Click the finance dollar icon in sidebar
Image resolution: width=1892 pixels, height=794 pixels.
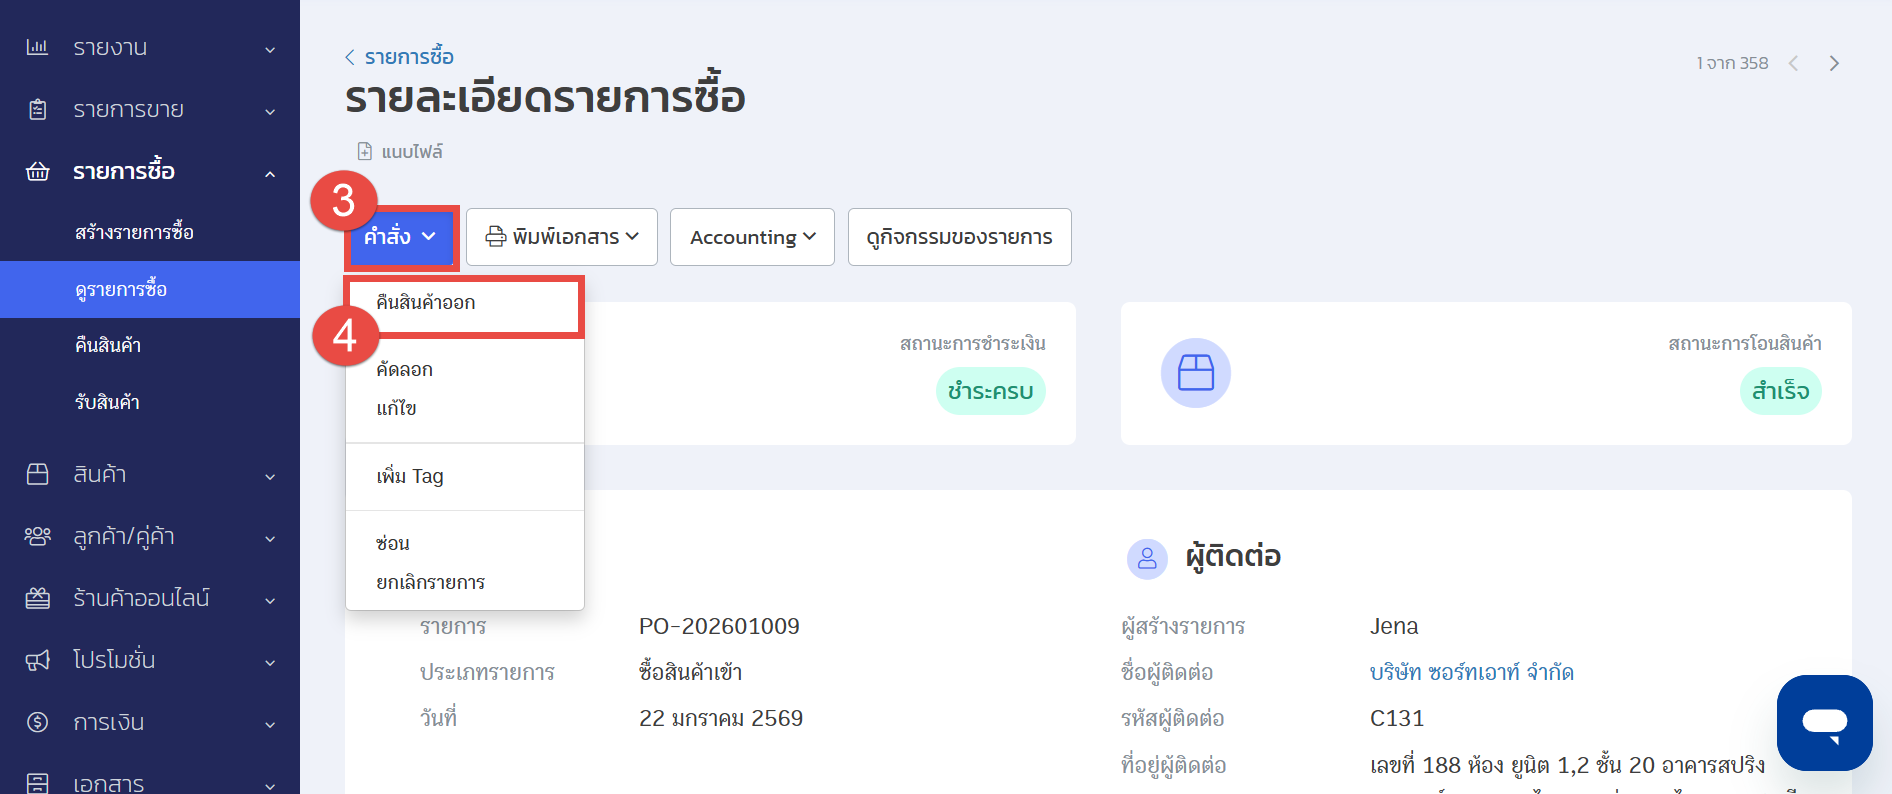[37, 722]
